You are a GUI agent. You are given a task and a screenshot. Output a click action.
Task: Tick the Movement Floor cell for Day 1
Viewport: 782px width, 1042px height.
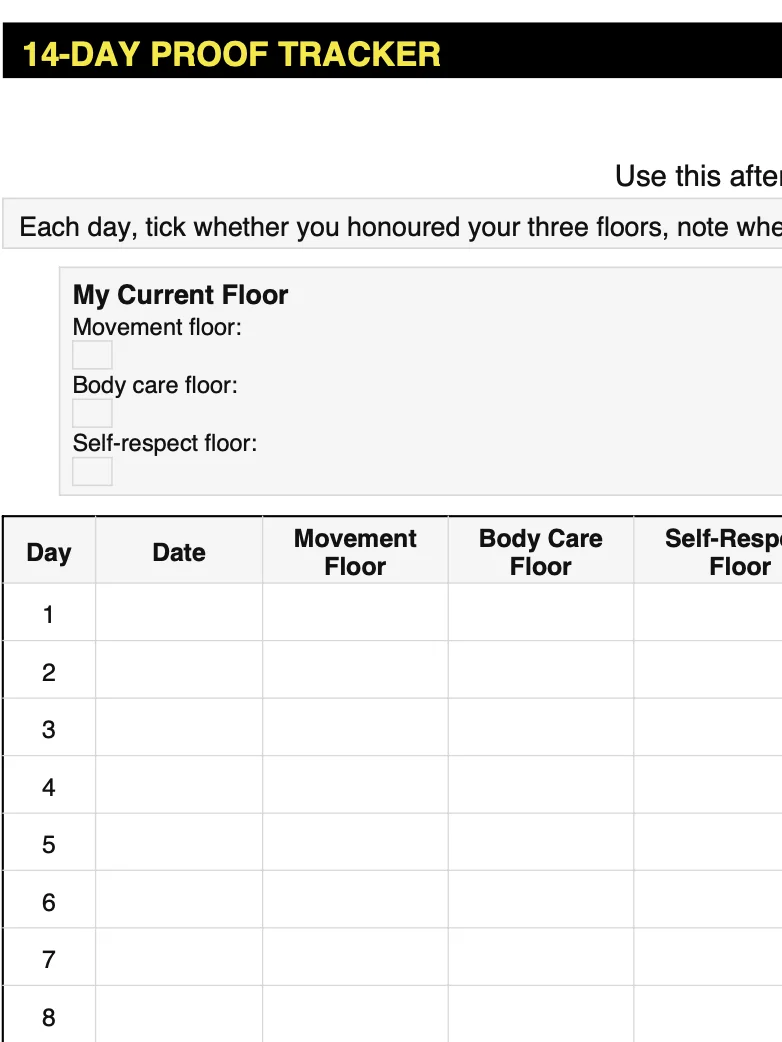coord(355,612)
